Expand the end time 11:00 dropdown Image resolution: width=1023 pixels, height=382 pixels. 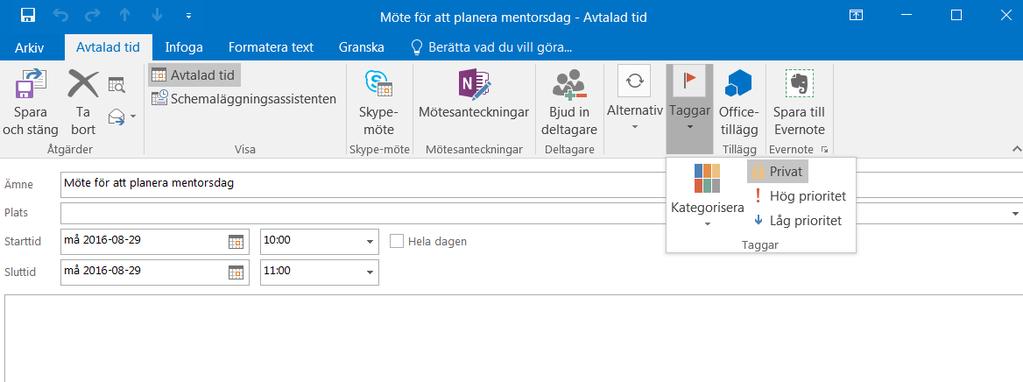[x=370, y=272]
